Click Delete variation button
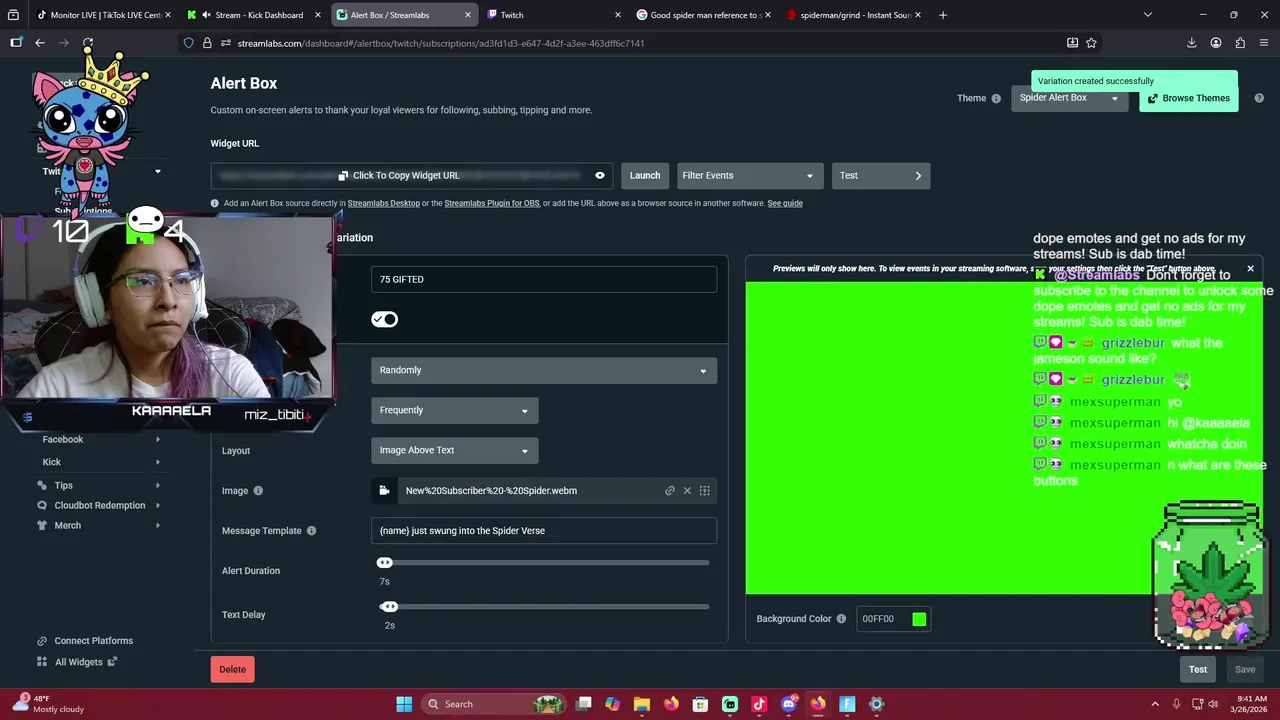The width and height of the screenshot is (1280, 720). pos(232,669)
